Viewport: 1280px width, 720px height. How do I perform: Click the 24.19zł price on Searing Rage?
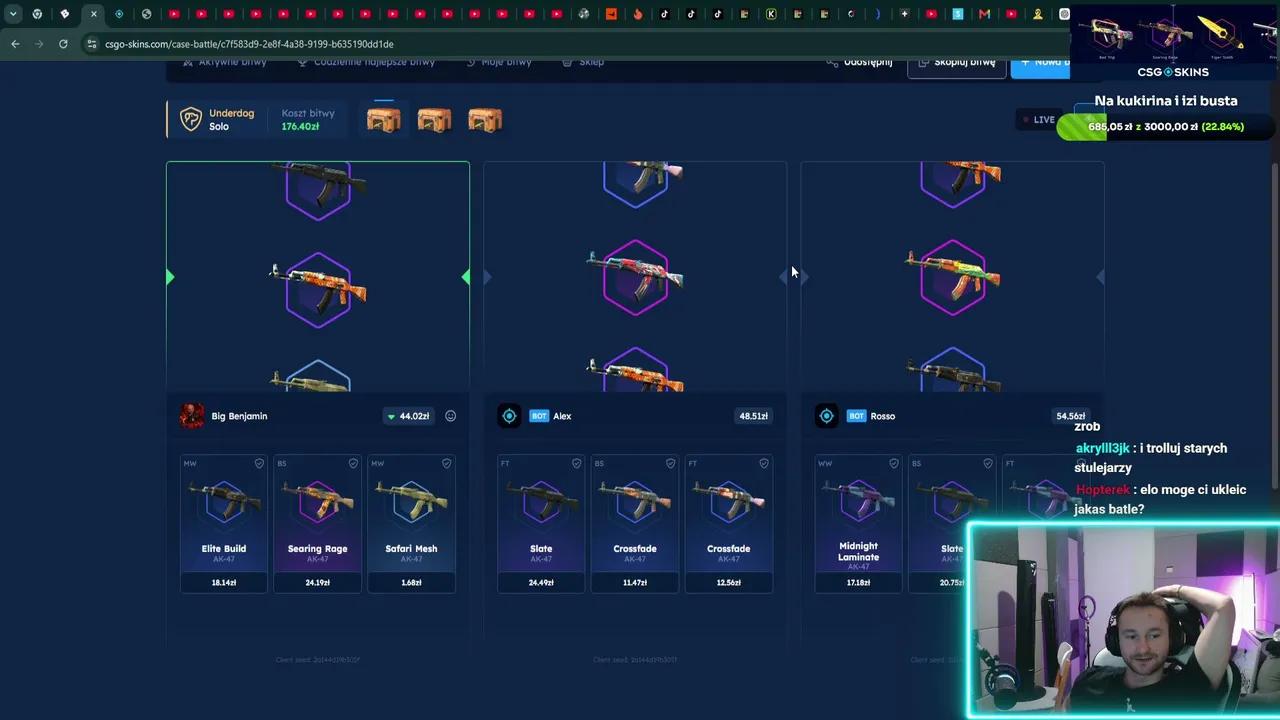317,582
